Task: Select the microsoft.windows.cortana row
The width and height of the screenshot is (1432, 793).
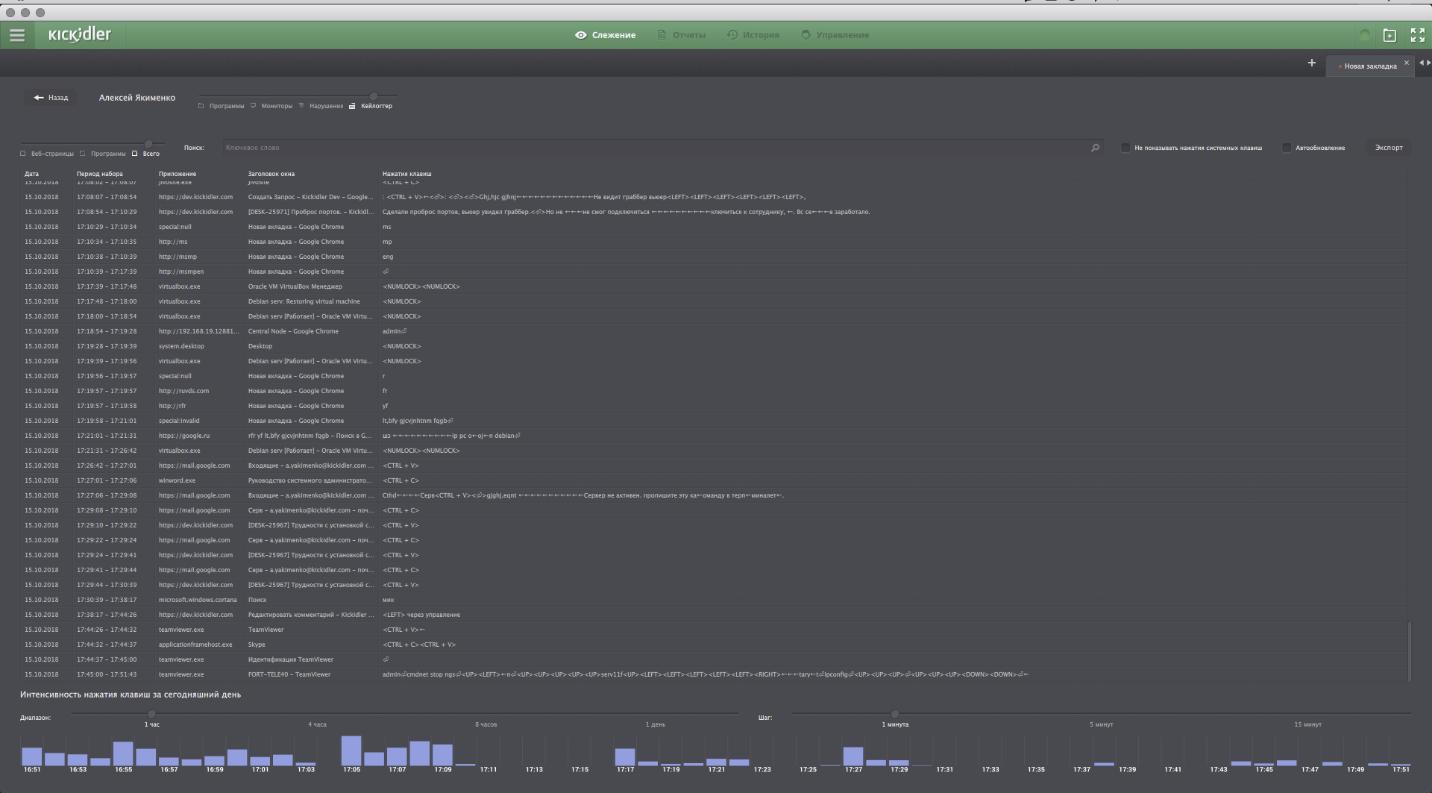Action: (x=712, y=600)
